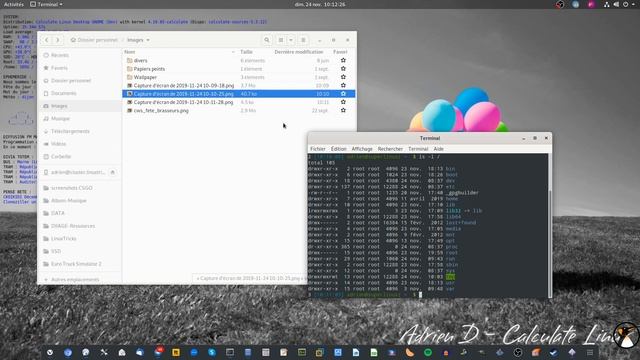
Task: Open Téléchargements in sidebar
Action: pos(80,131)
